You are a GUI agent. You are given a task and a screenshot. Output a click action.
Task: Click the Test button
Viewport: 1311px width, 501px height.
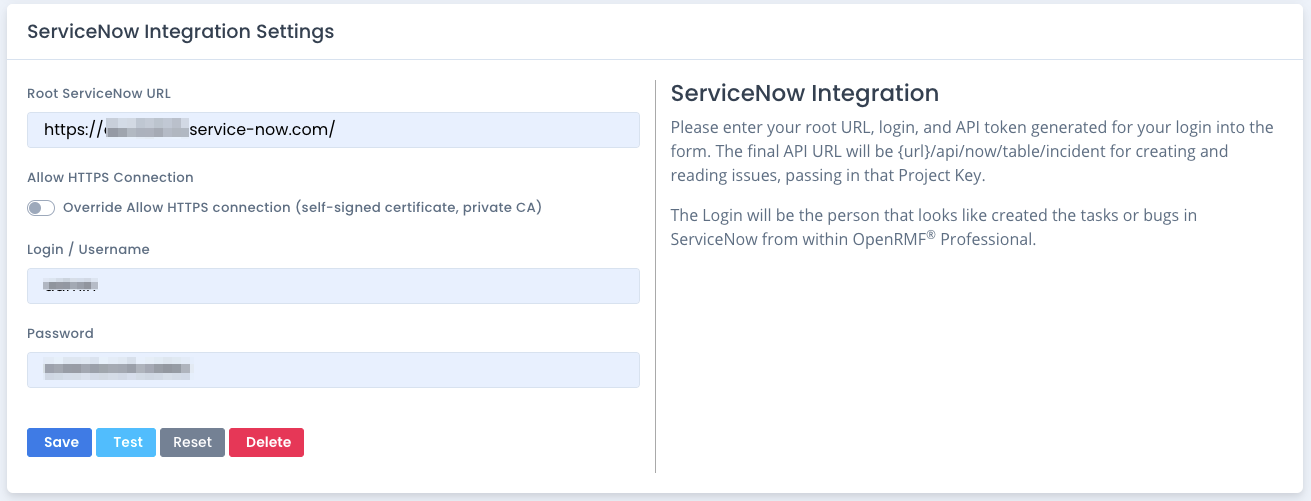coord(126,442)
